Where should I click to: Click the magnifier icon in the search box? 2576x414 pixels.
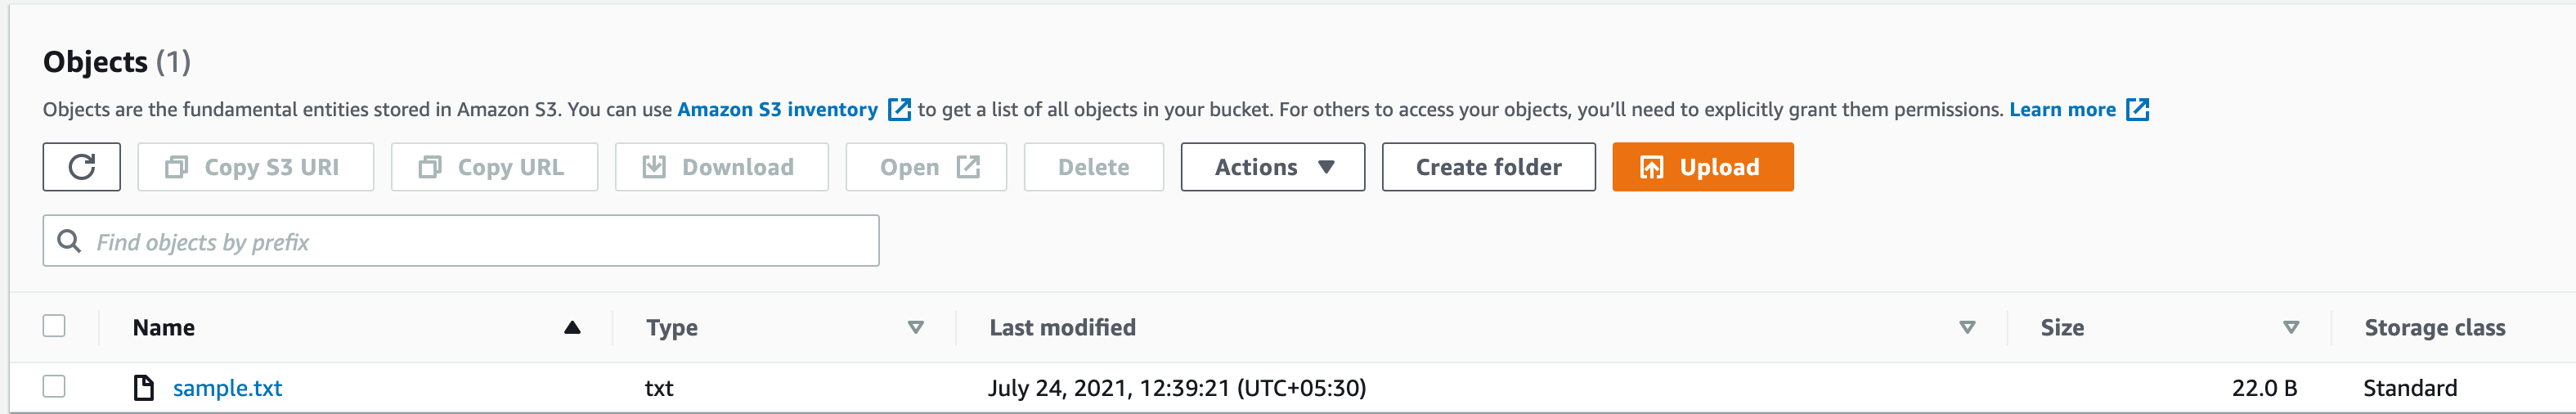[69, 241]
